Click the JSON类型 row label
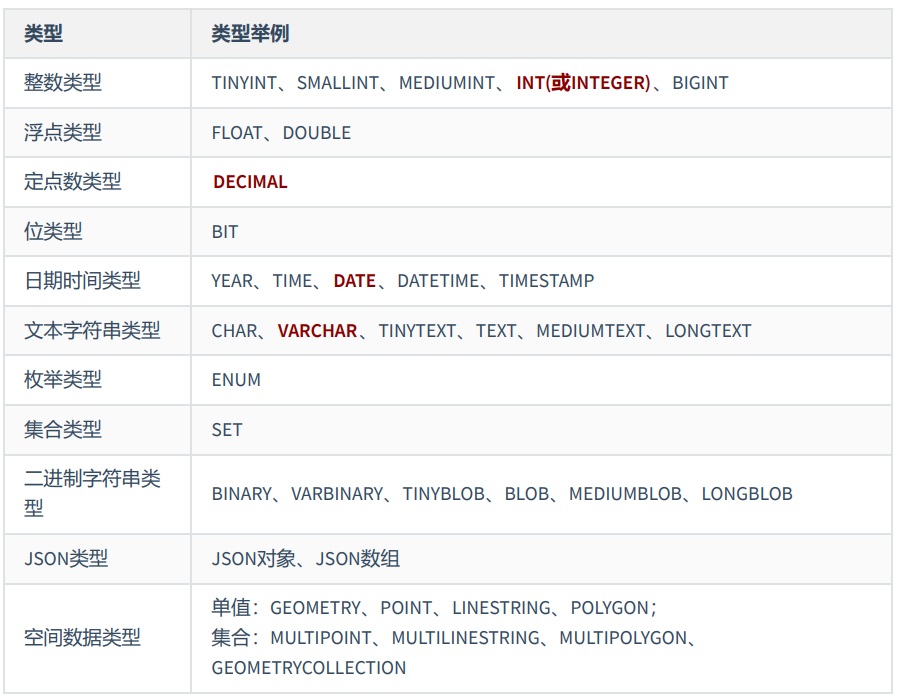 [66, 559]
